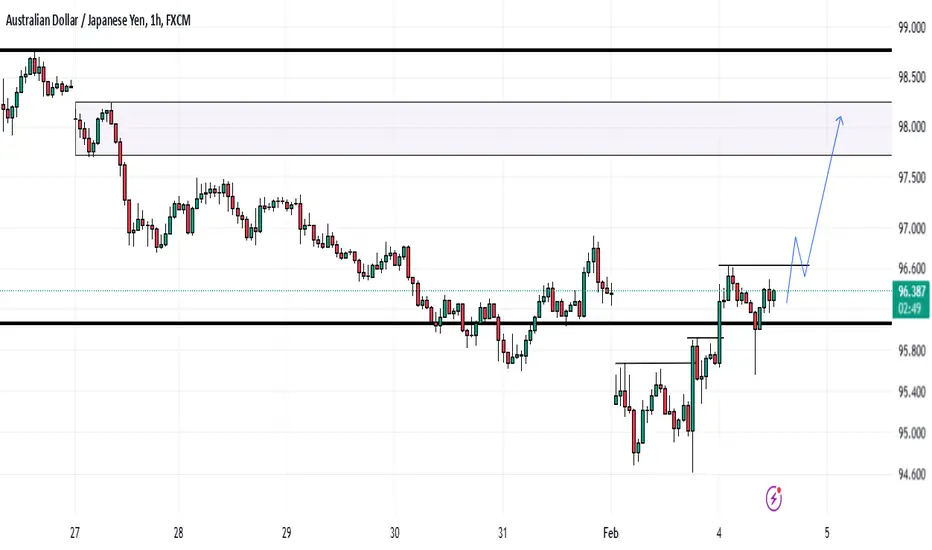The image size is (932, 550).
Task: Select the shaded supply zone rectangle
Action: (x=483, y=128)
